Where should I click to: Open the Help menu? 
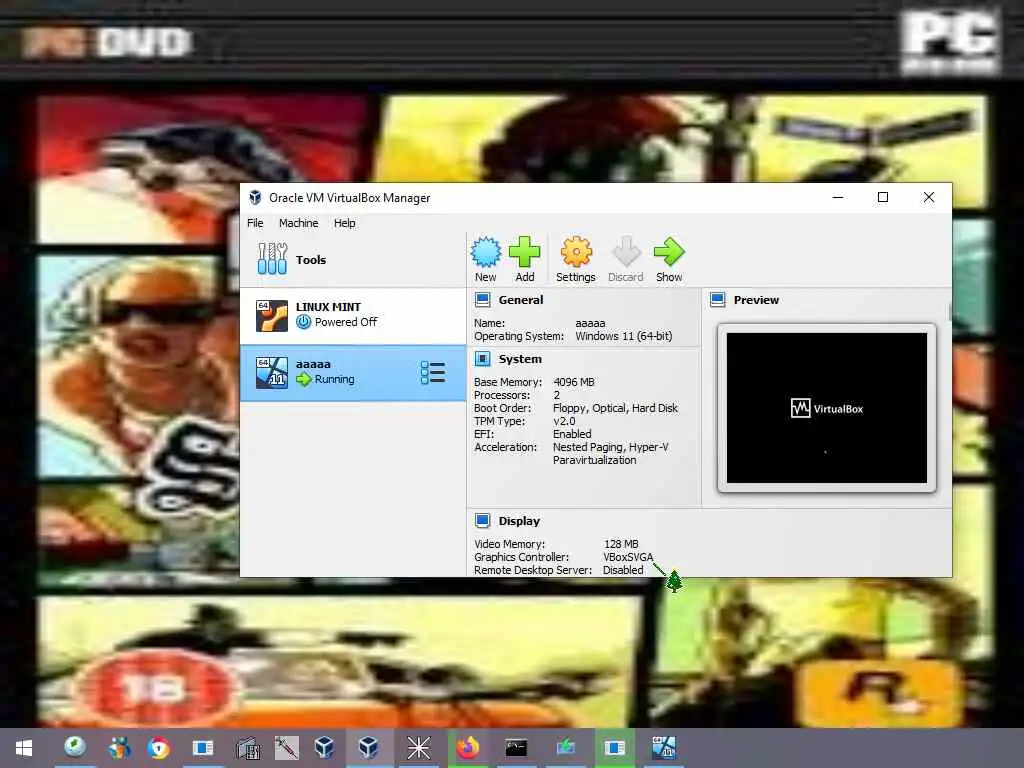[345, 223]
